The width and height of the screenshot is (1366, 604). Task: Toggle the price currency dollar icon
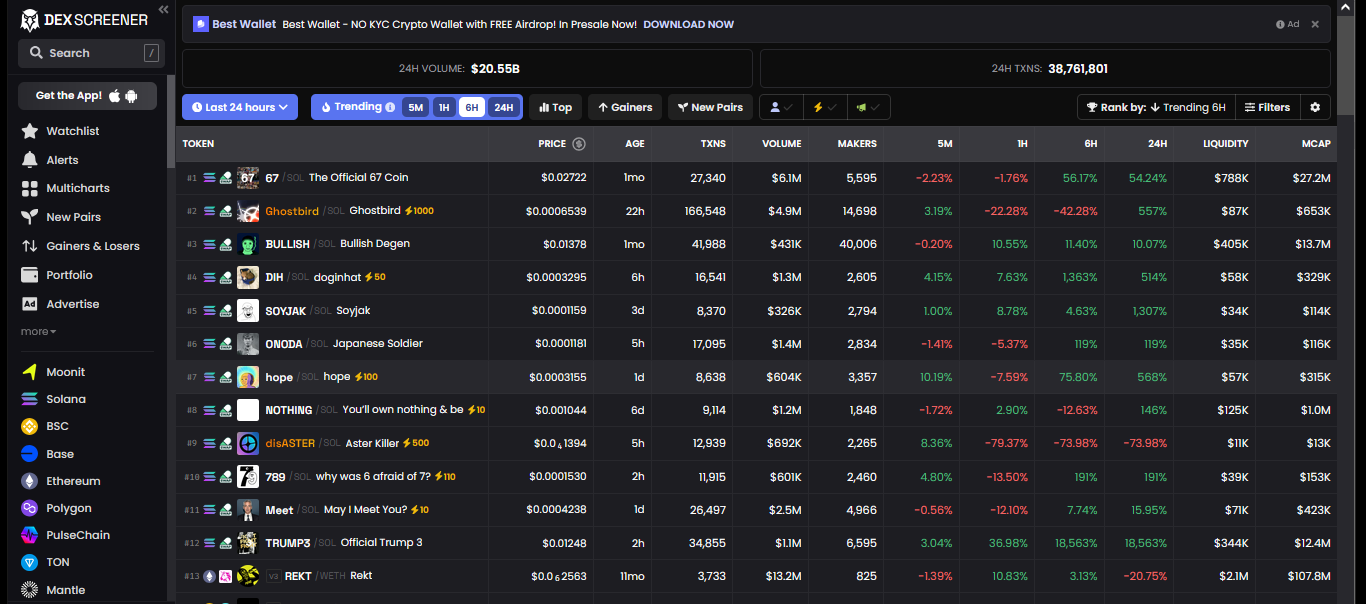tap(578, 144)
